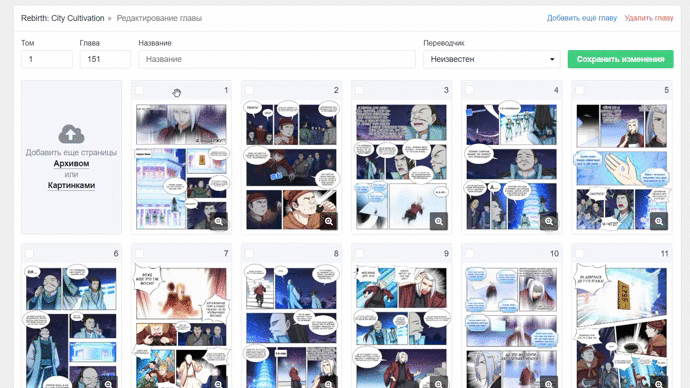Choose upload by Архивом
690x388 pixels.
pos(71,164)
